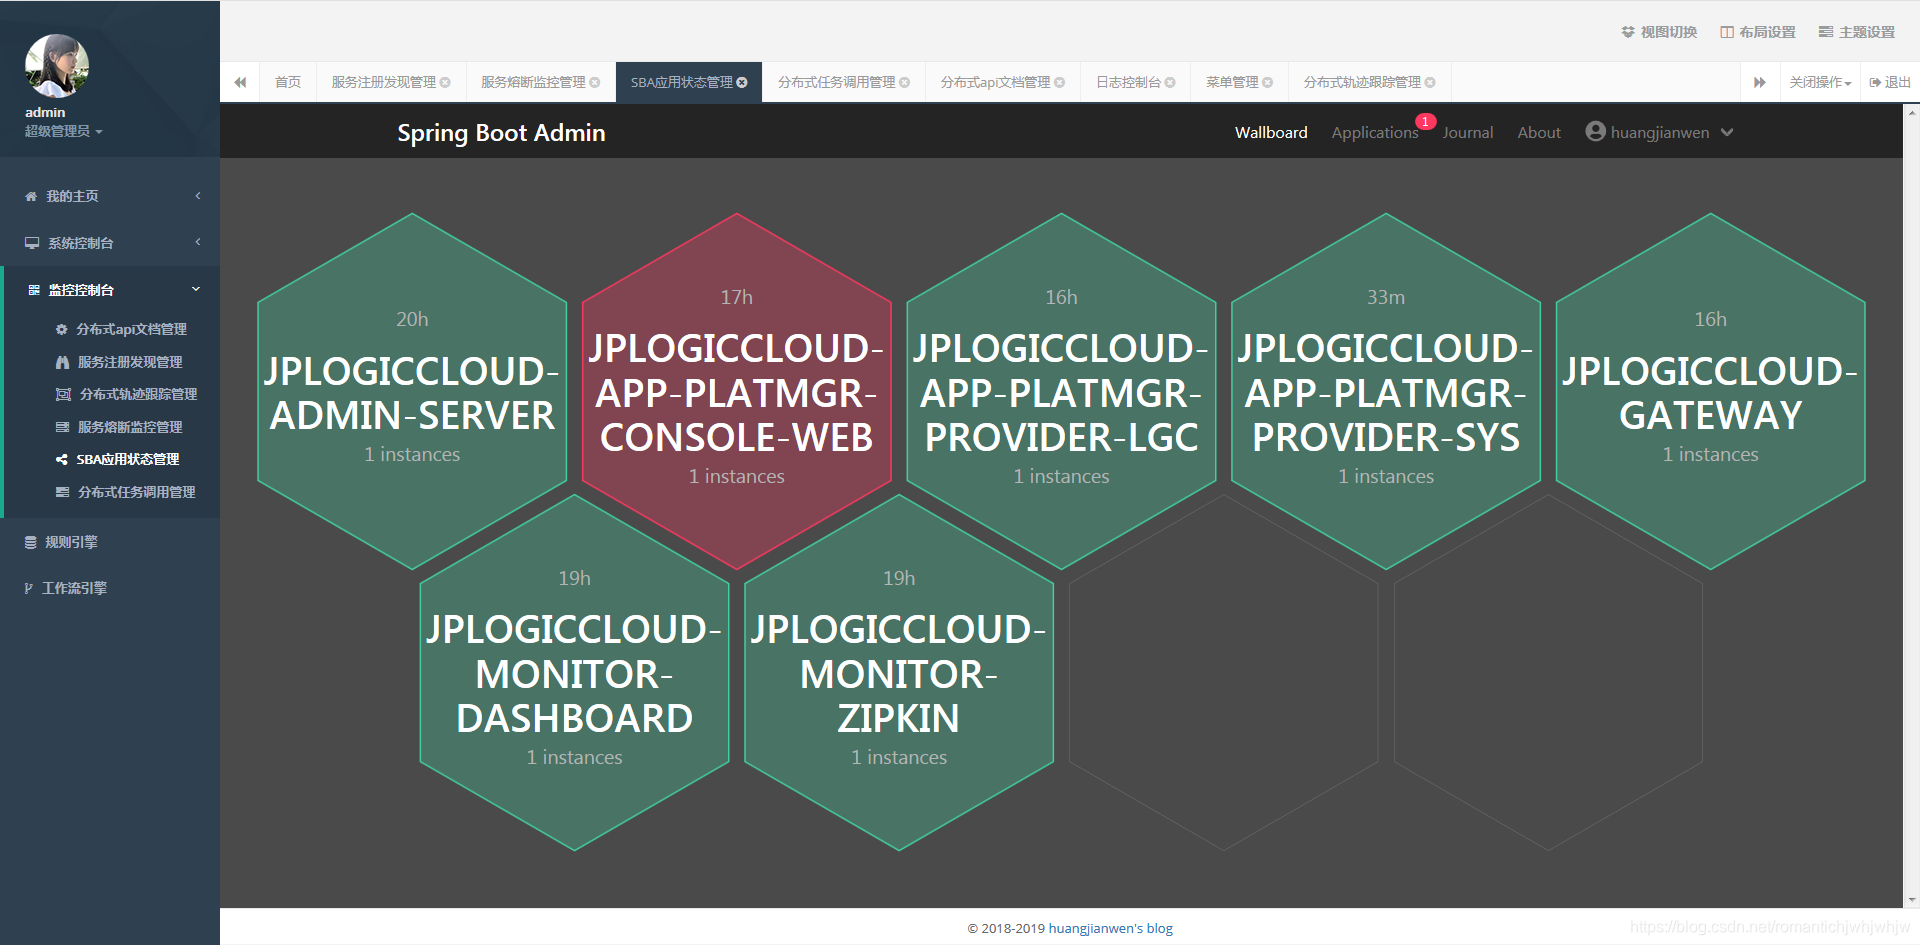Click the icon beside 分布式任务调用管理 in sidebar
Screen dimensions: 1920x945
pos(62,492)
